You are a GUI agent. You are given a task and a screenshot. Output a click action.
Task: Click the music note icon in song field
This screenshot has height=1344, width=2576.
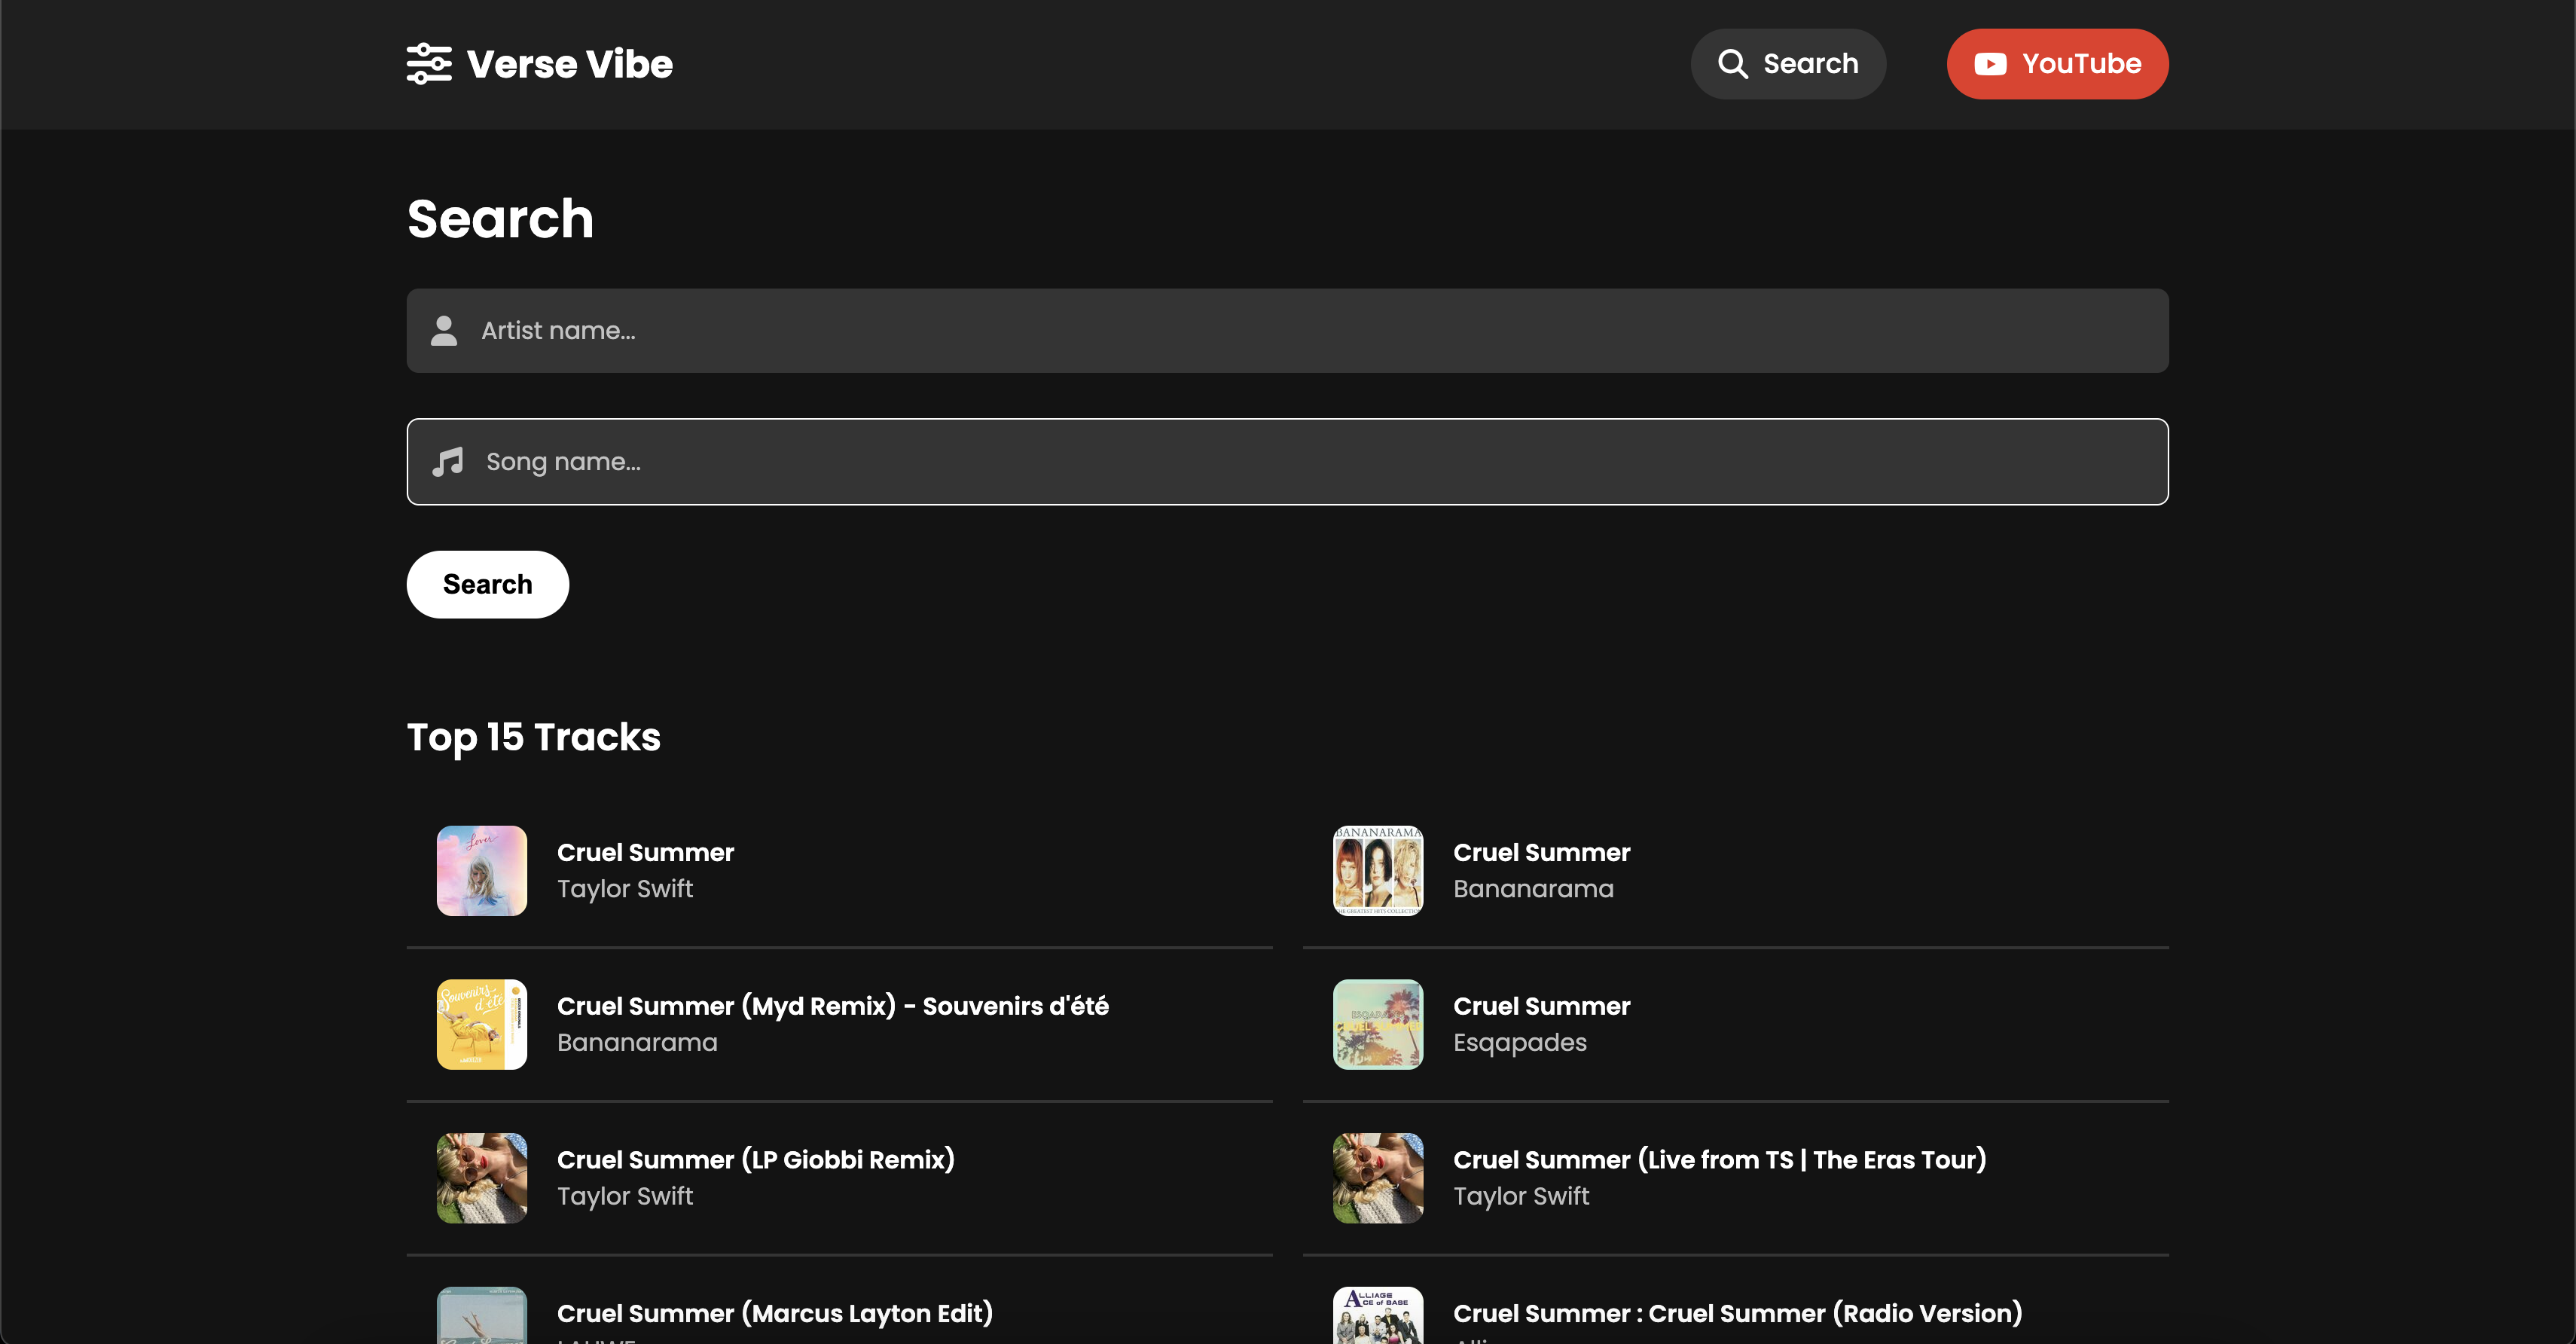447,462
